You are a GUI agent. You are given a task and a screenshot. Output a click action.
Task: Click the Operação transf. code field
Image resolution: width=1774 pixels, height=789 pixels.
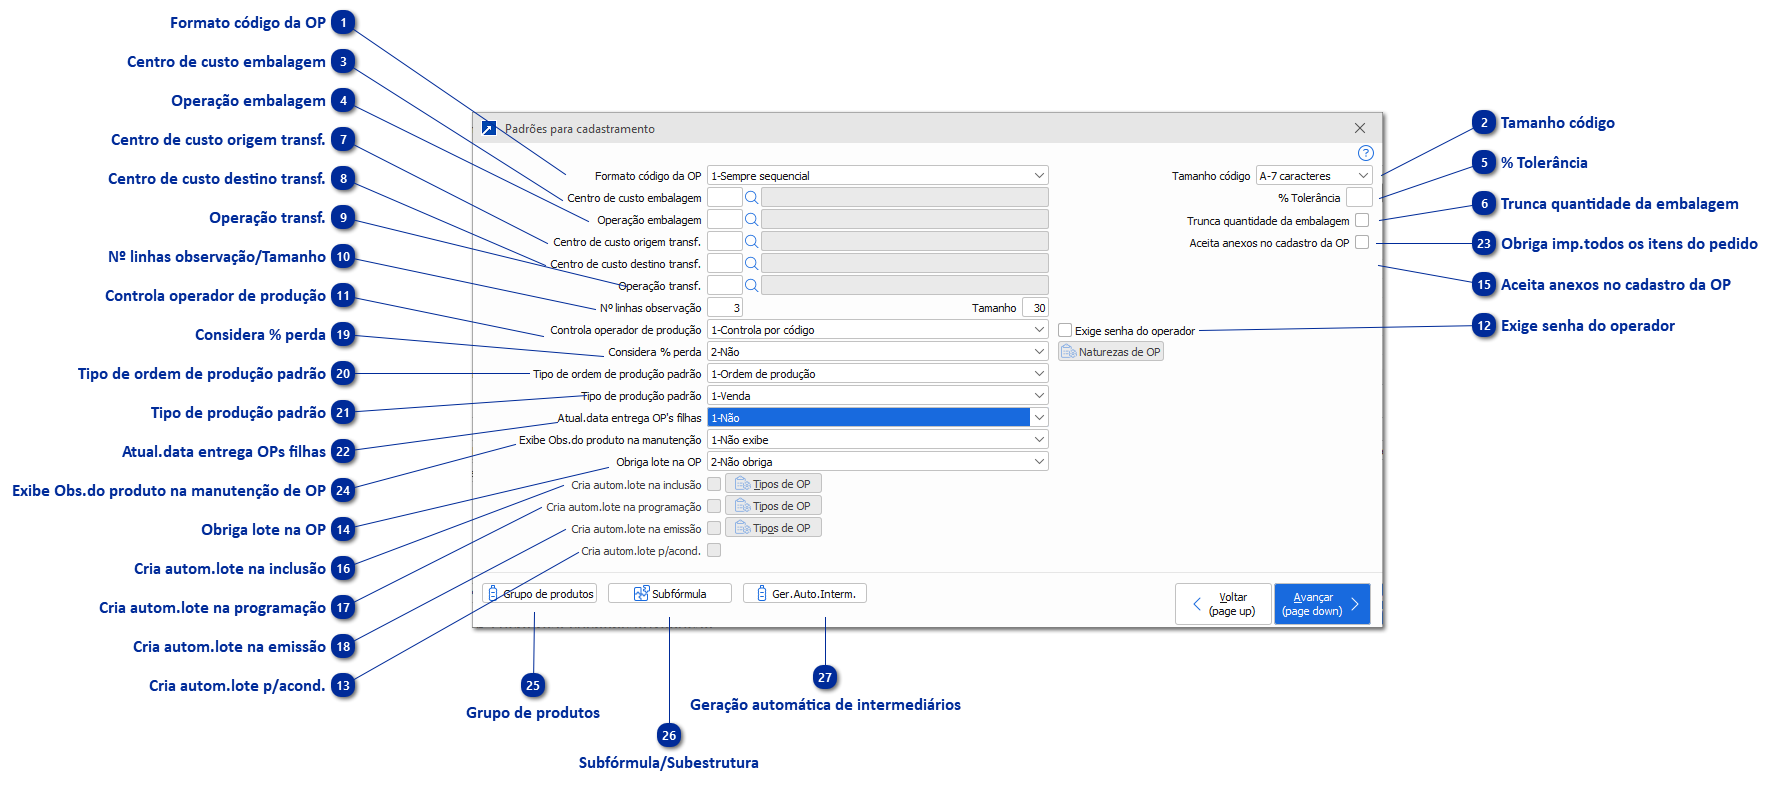tap(725, 286)
